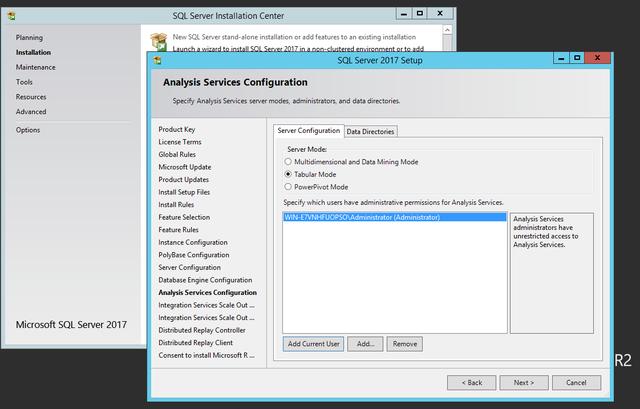Click scroll up arrow in Installation Center

(447, 30)
